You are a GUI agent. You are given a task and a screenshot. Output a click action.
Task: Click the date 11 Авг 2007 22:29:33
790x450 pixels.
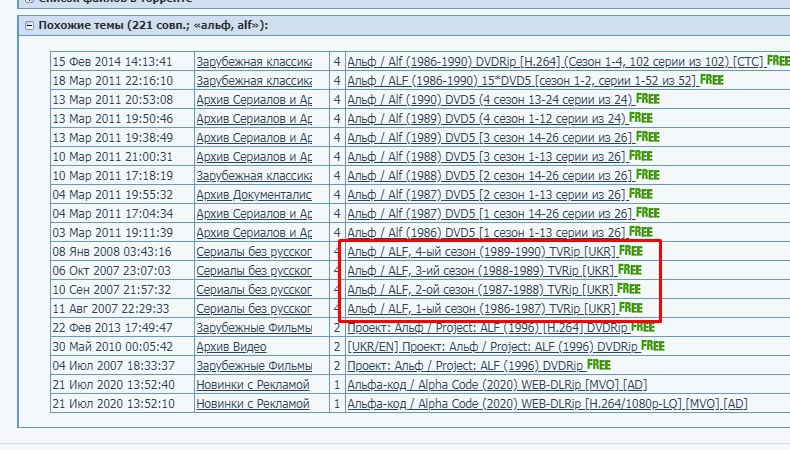[x=111, y=308]
